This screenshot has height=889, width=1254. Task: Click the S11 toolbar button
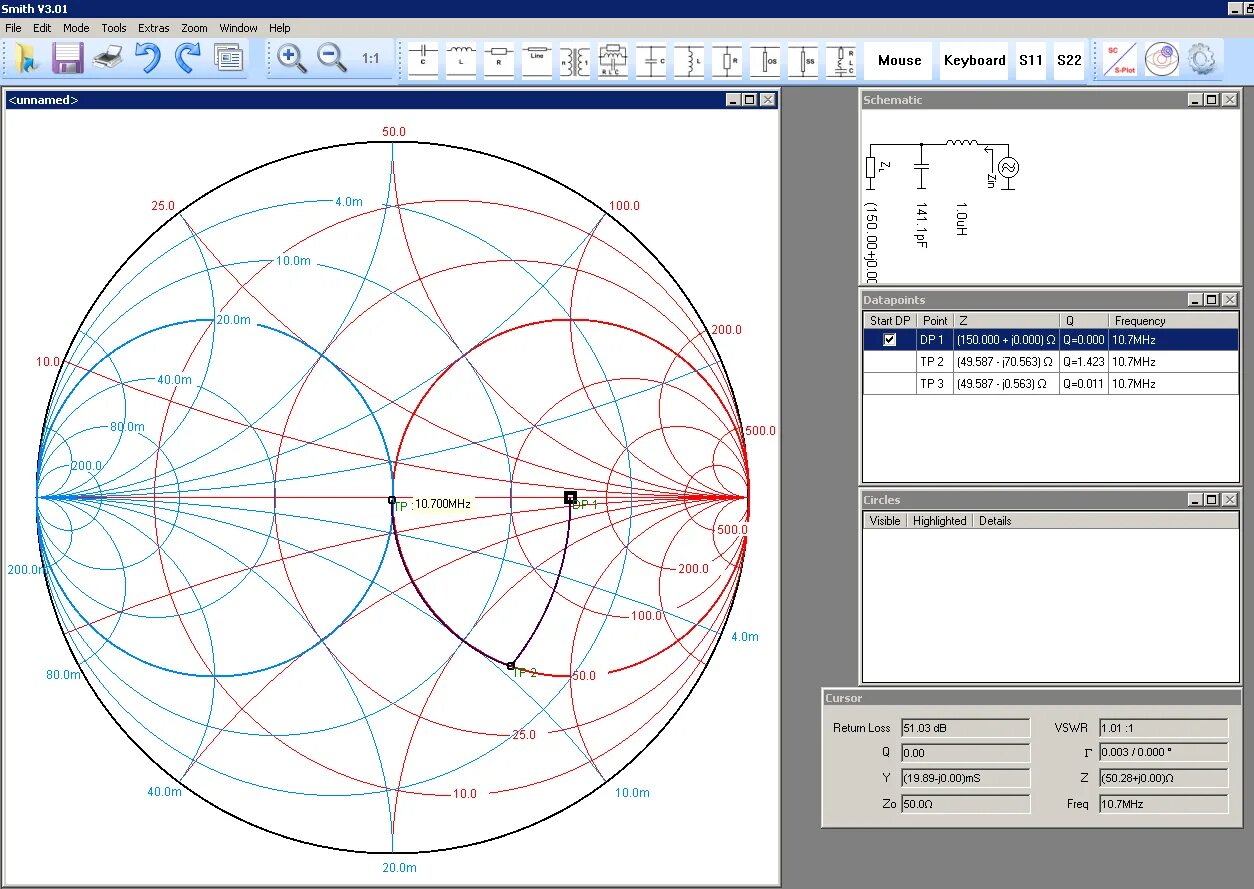point(1031,61)
